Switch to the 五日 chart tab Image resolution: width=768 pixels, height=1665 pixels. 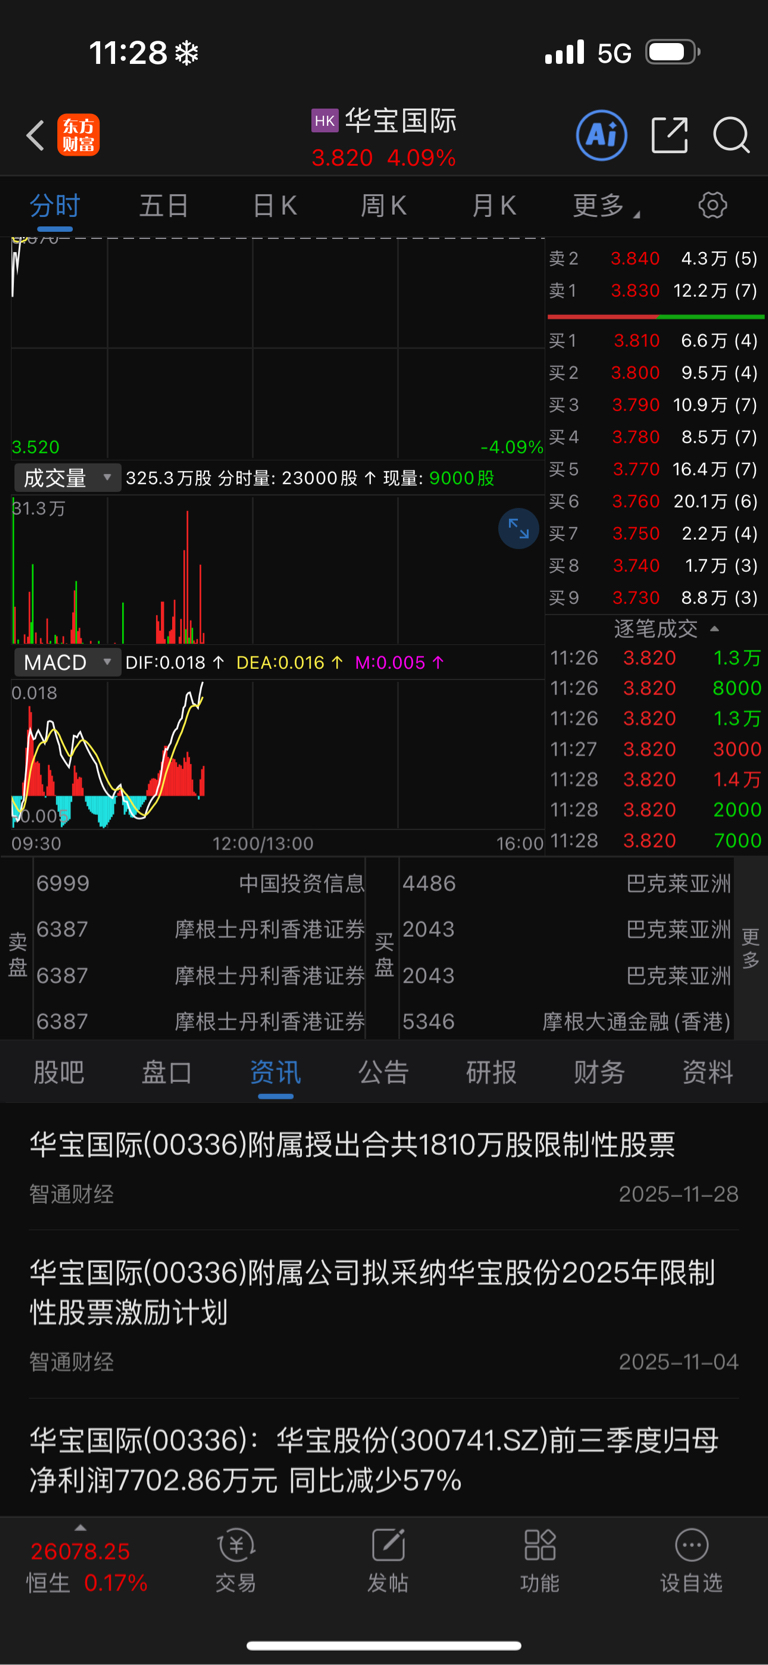tap(164, 206)
